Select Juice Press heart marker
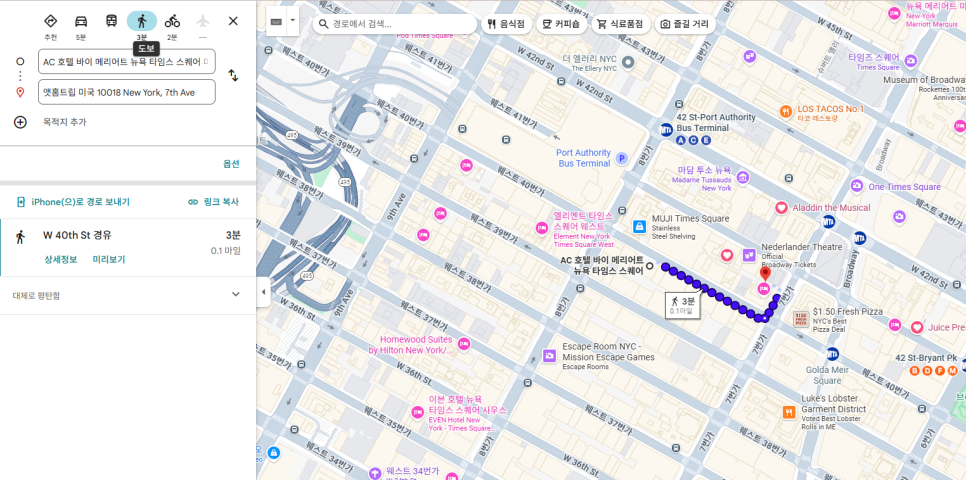 tap(917, 327)
